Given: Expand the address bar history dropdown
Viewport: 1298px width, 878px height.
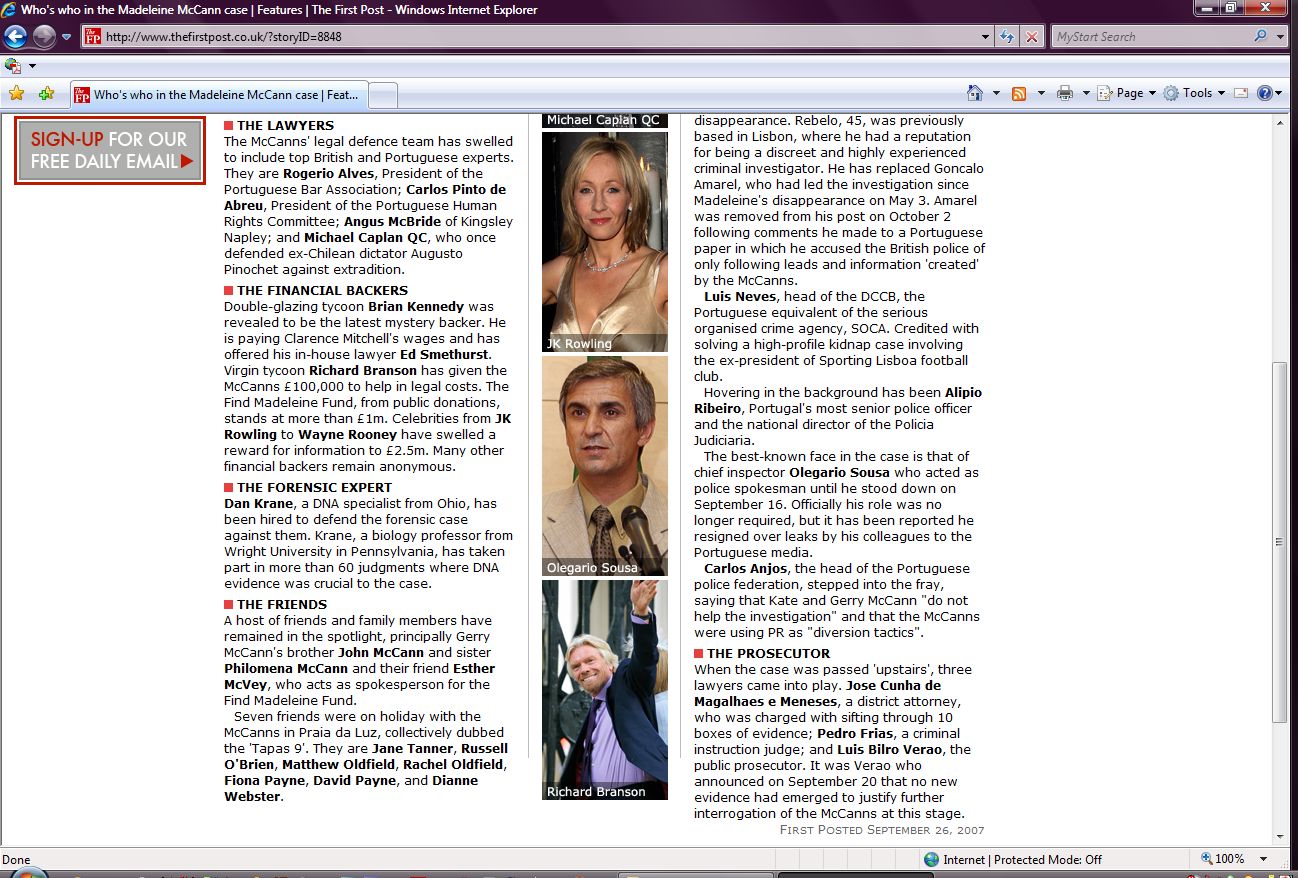Looking at the screenshot, I should click(x=986, y=37).
